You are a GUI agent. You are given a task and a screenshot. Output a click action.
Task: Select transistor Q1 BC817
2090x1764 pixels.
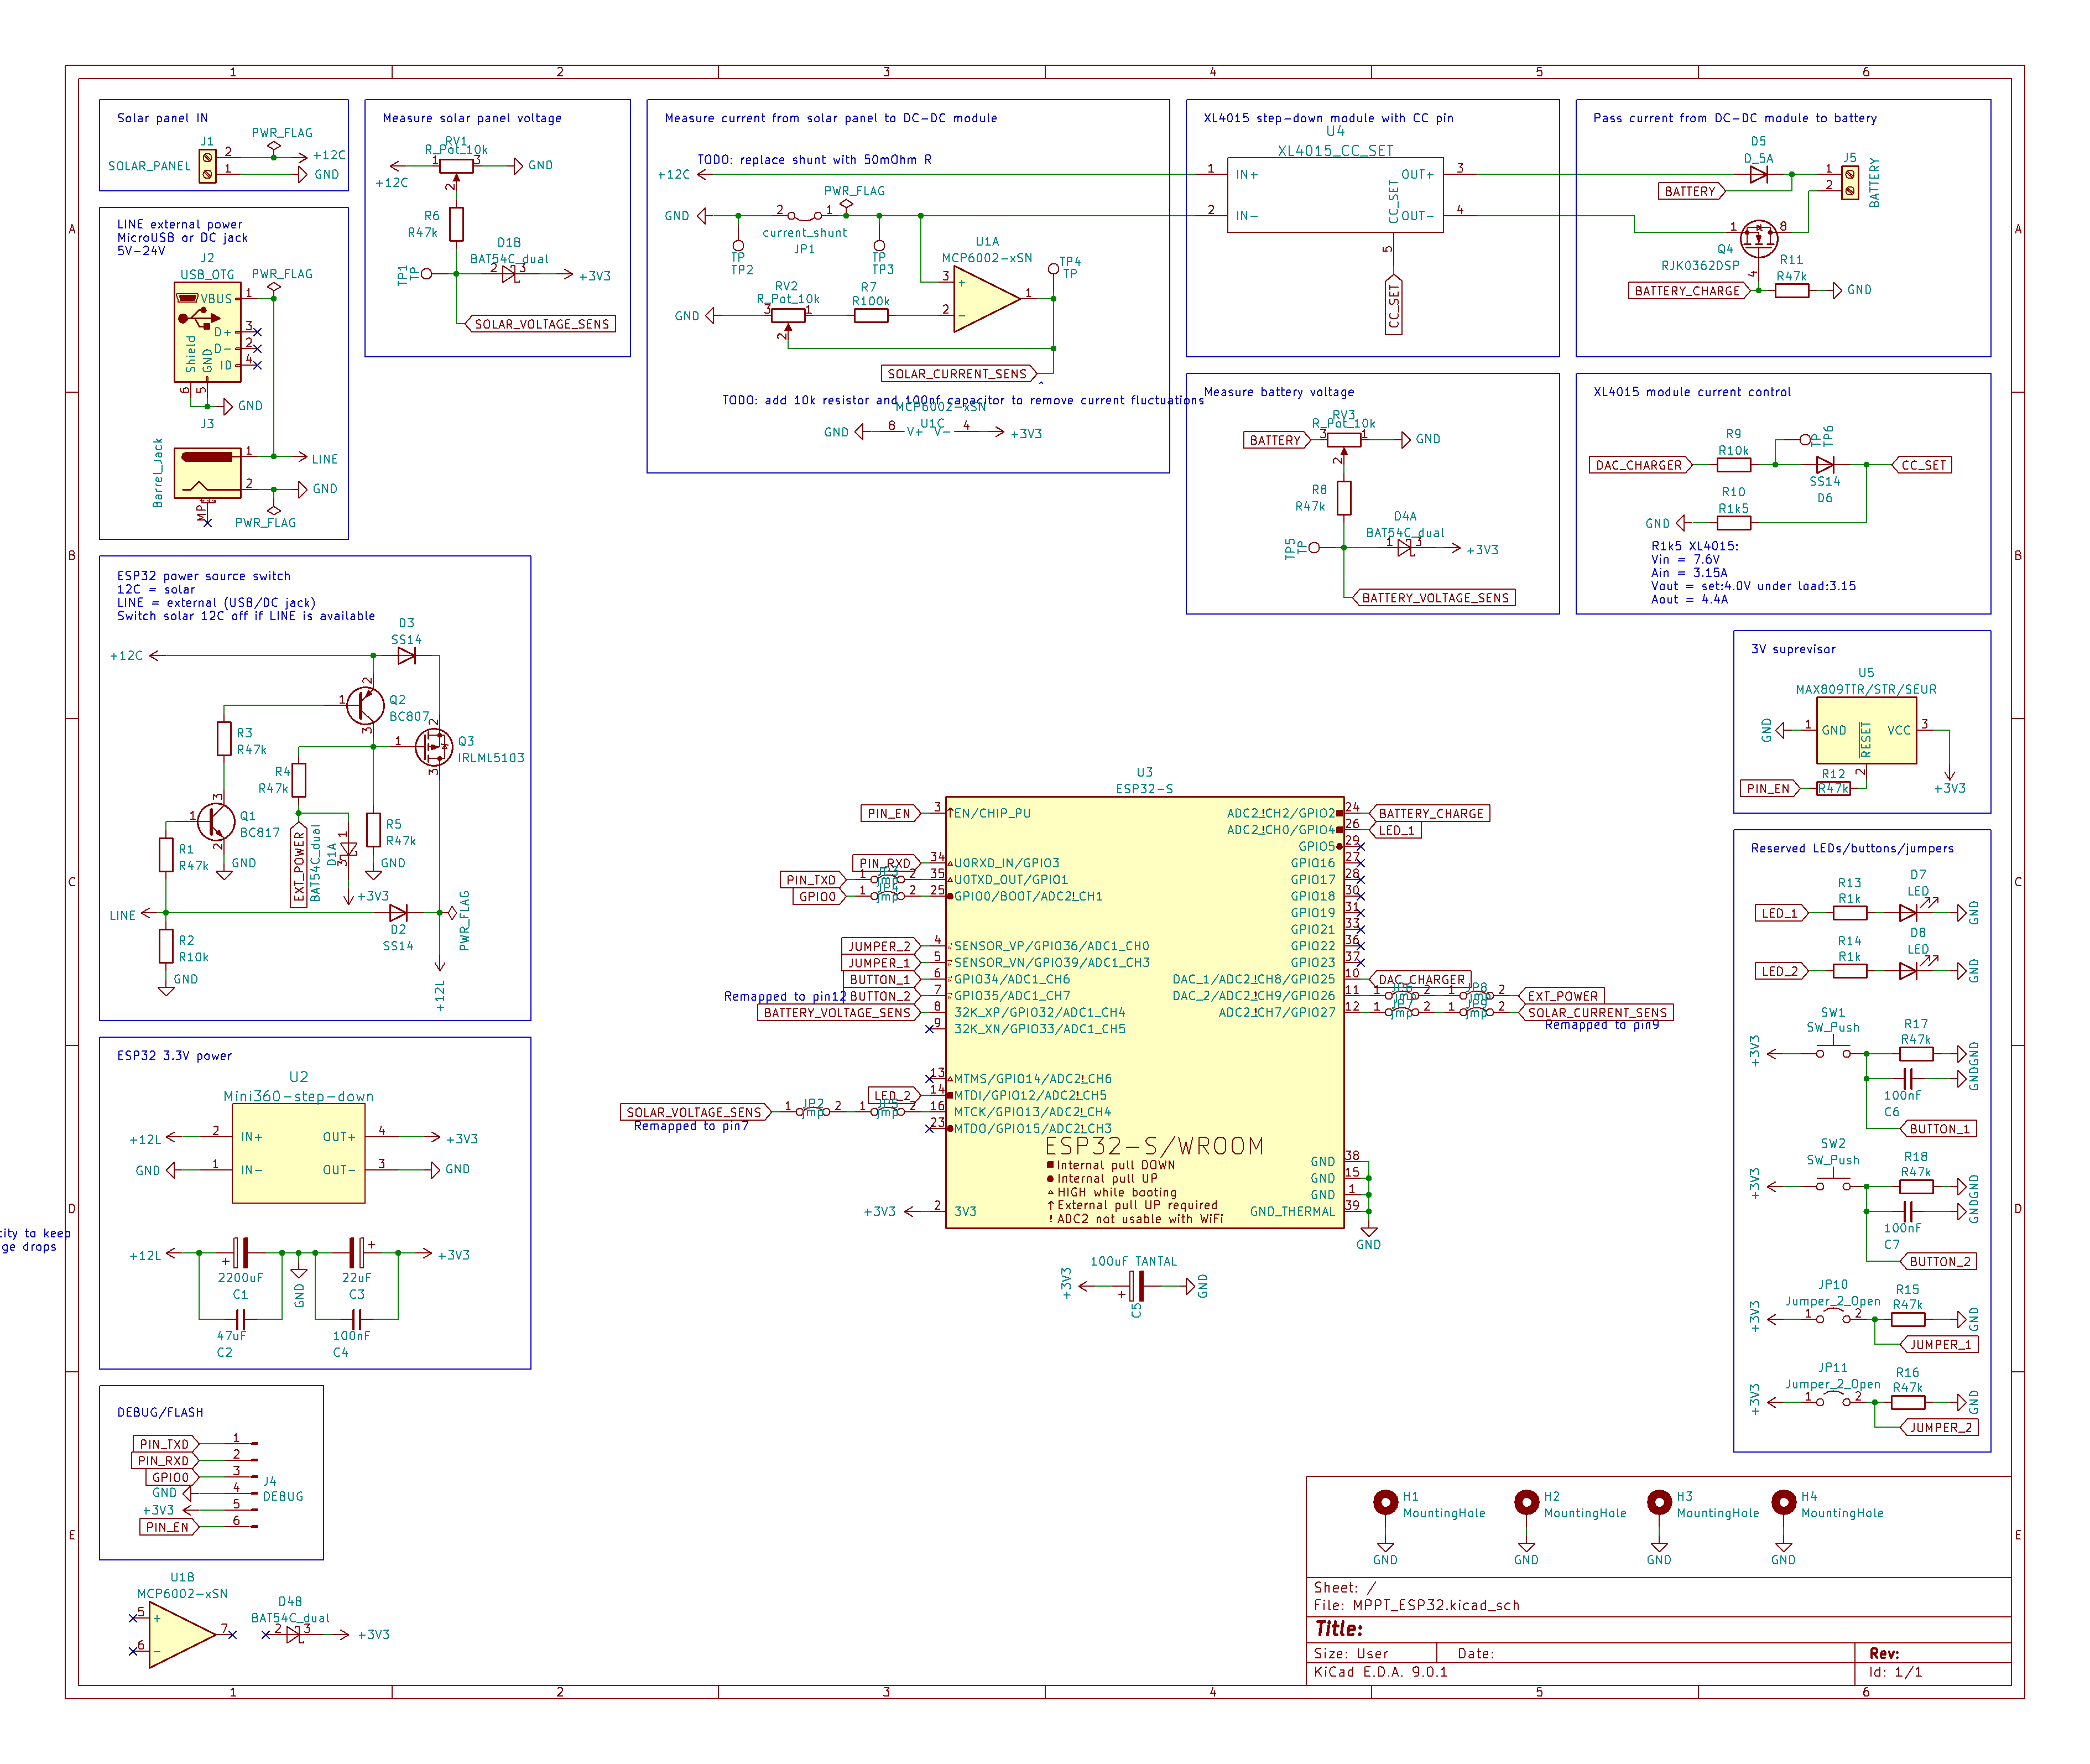pyautogui.click(x=215, y=822)
